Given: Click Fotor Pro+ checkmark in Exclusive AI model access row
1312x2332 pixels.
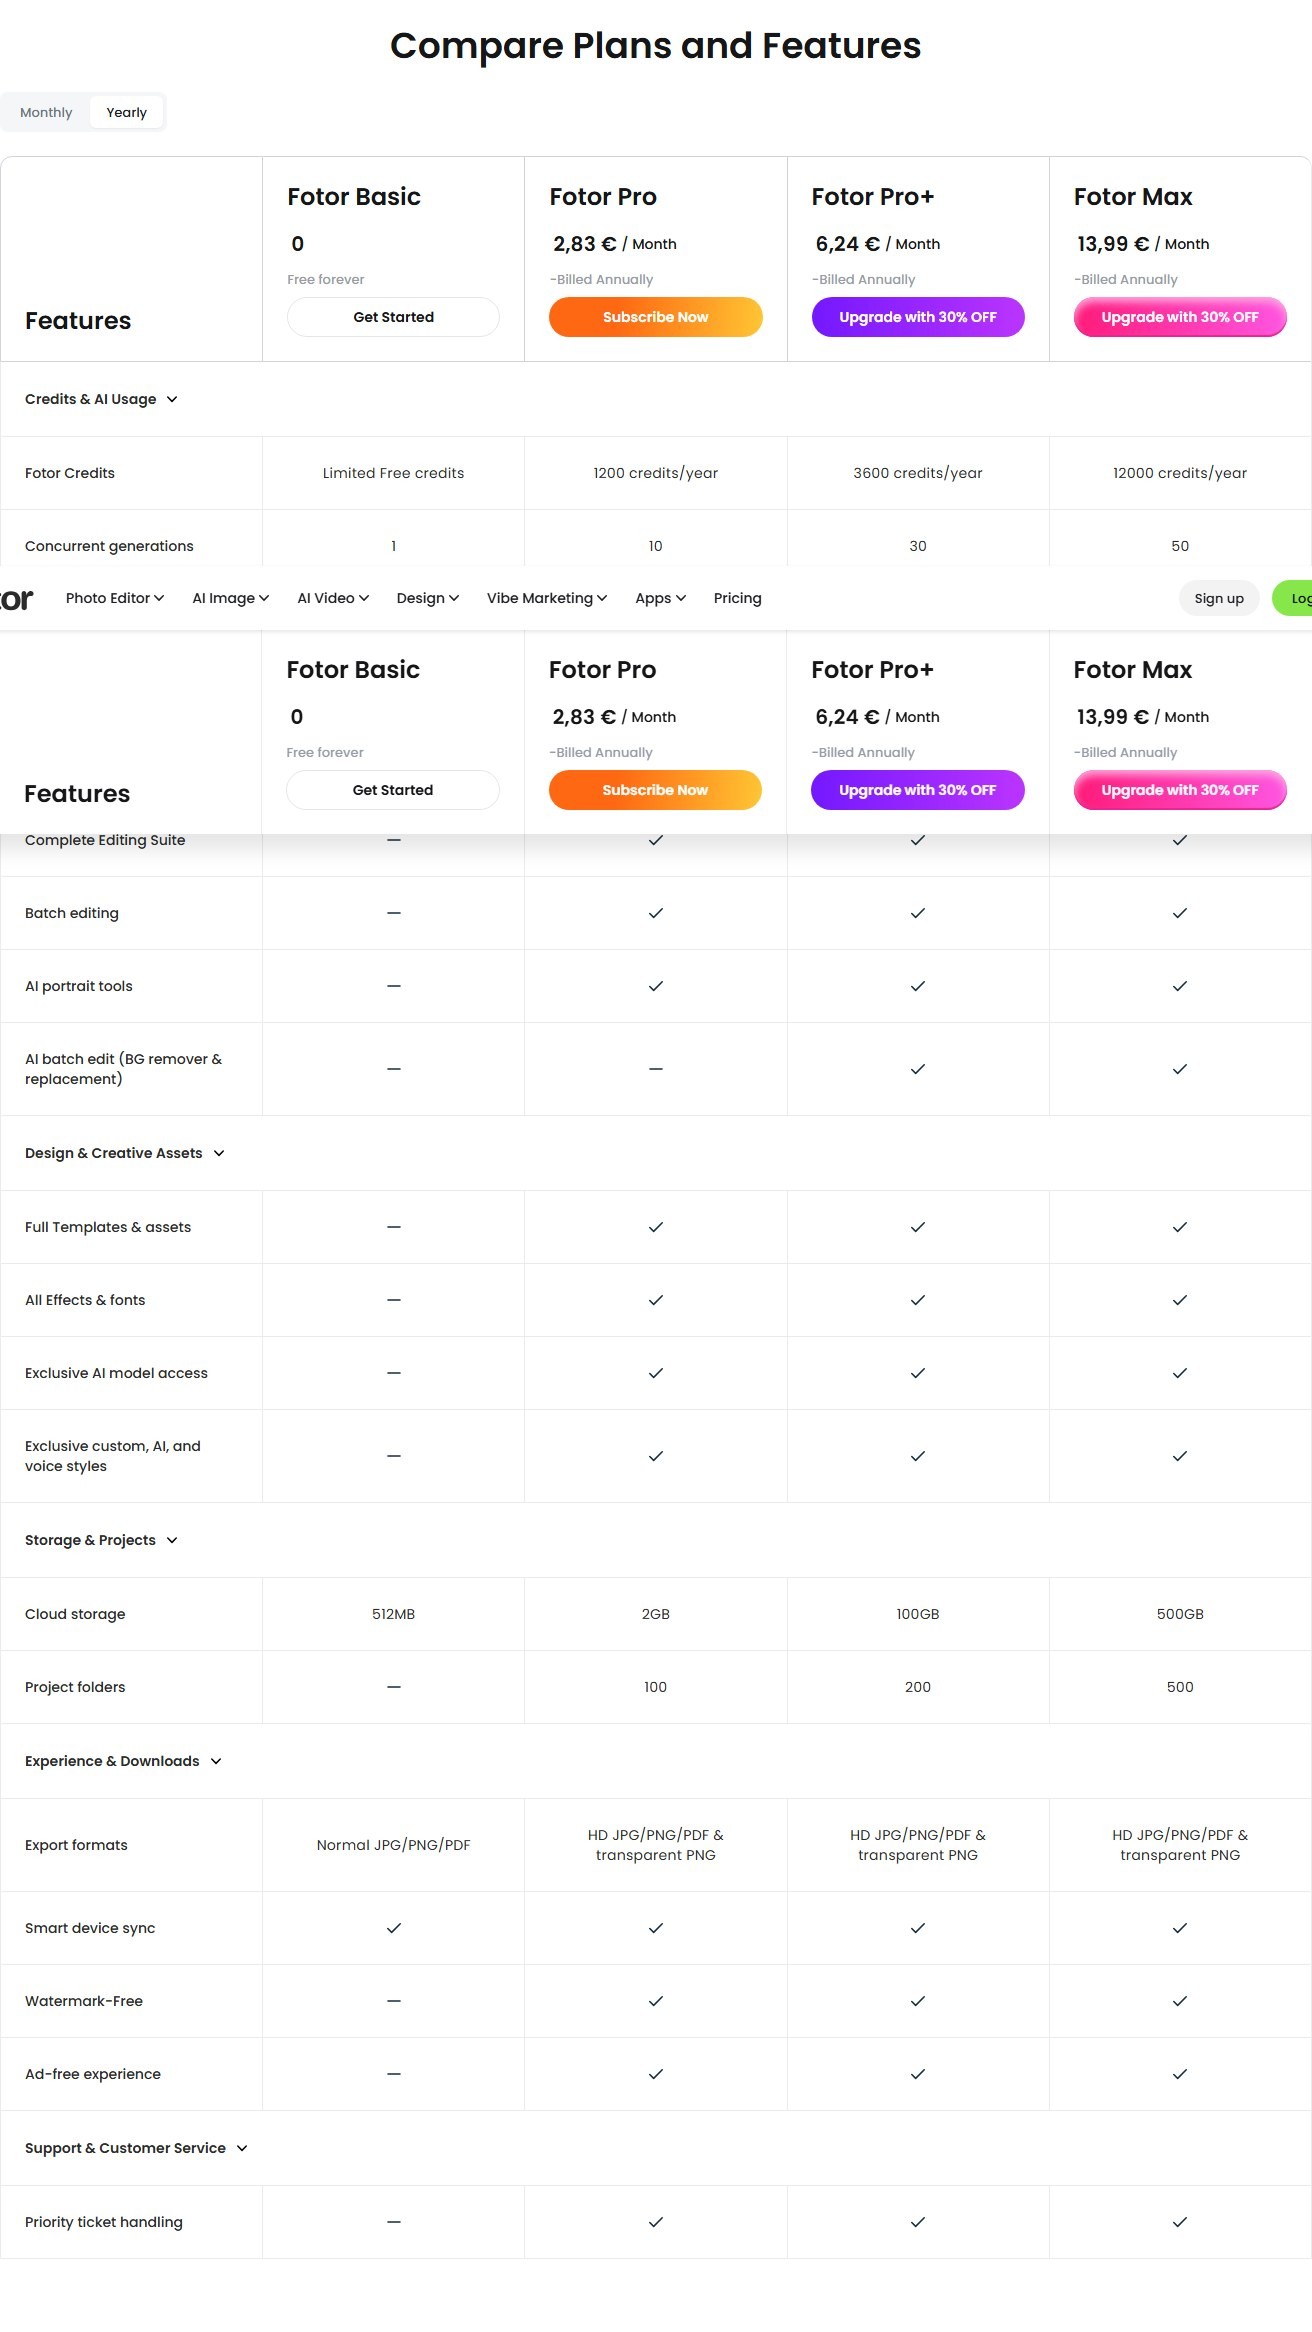Looking at the screenshot, I should pos(918,1373).
